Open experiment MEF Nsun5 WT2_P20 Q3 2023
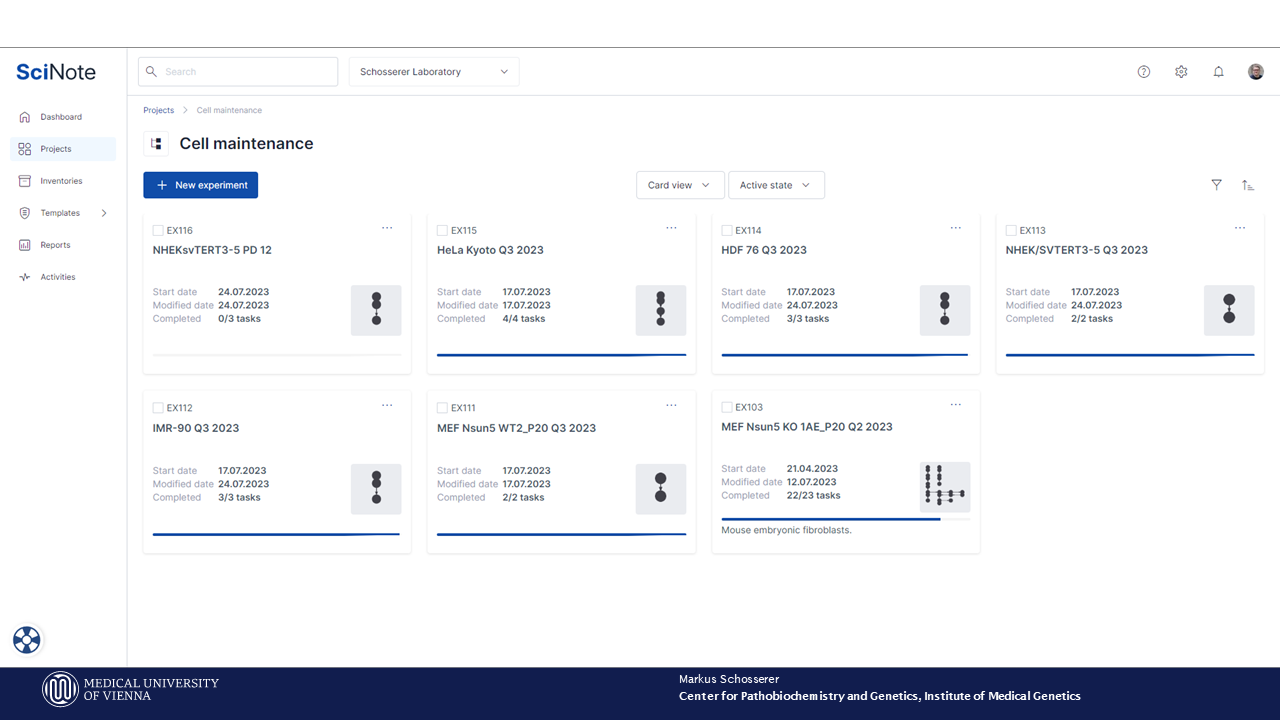This screenshot has height=720, width=1280. coord(516,428)
